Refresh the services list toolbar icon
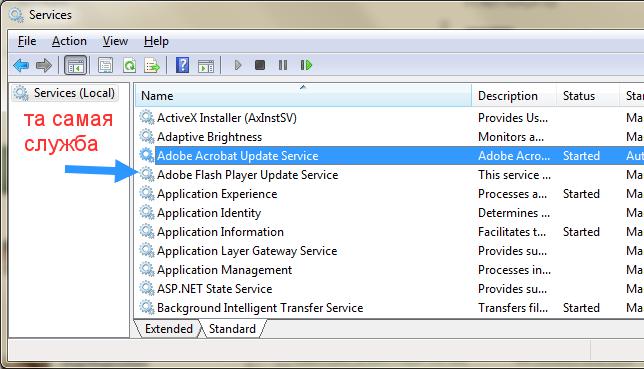Viewport: 644px width, 369px height. click(129, 65)
